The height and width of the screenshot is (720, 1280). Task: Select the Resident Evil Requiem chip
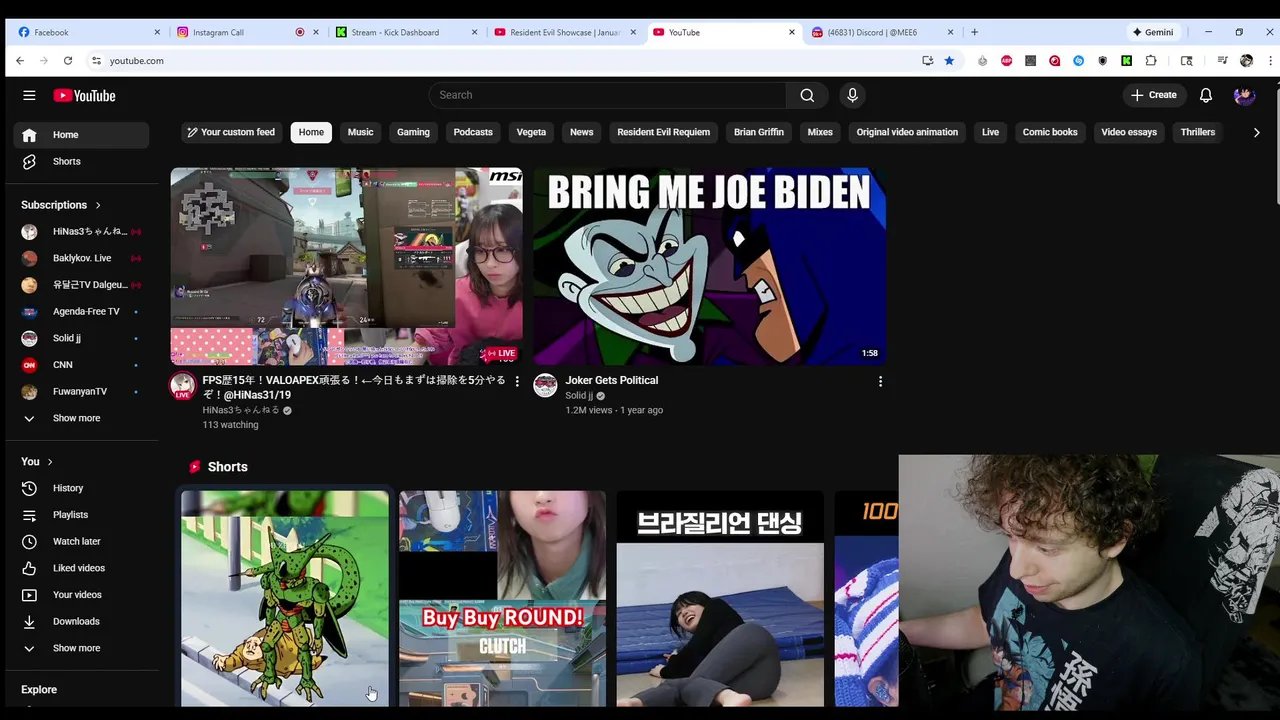point(663,132)
